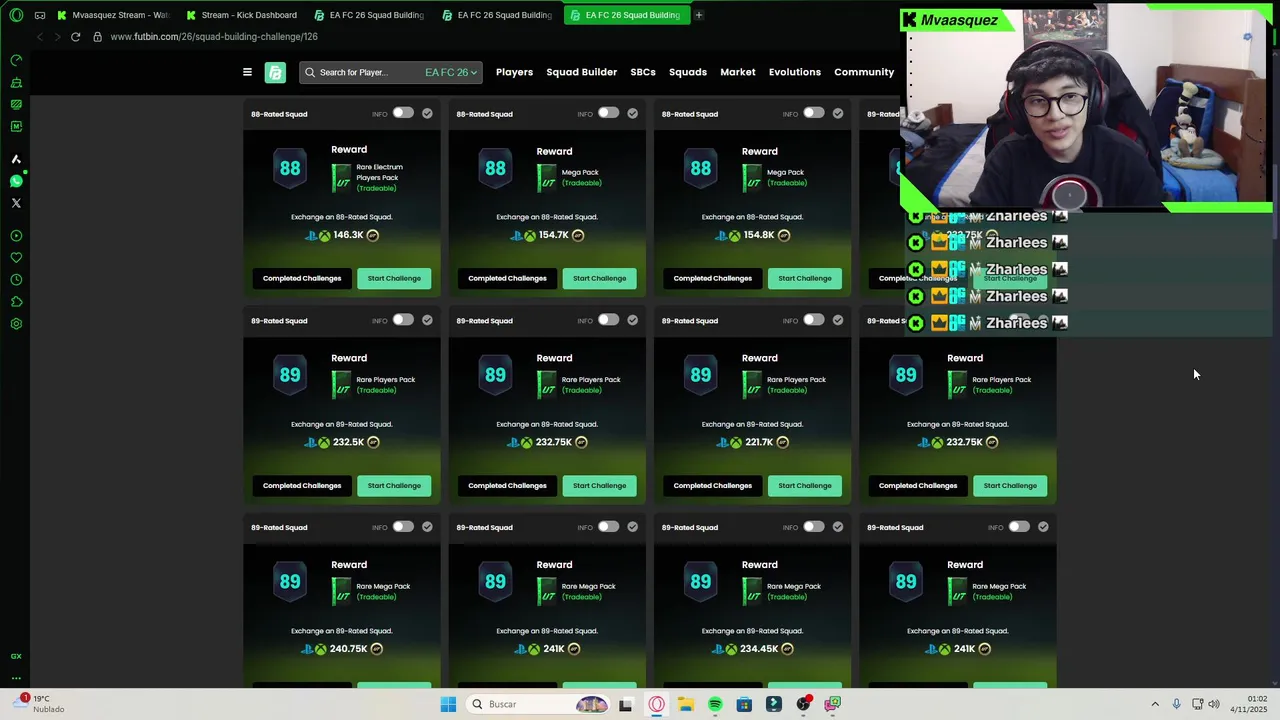
Task: Mark the 146.3K challenge as completed
Action: (x=427, y=113)
